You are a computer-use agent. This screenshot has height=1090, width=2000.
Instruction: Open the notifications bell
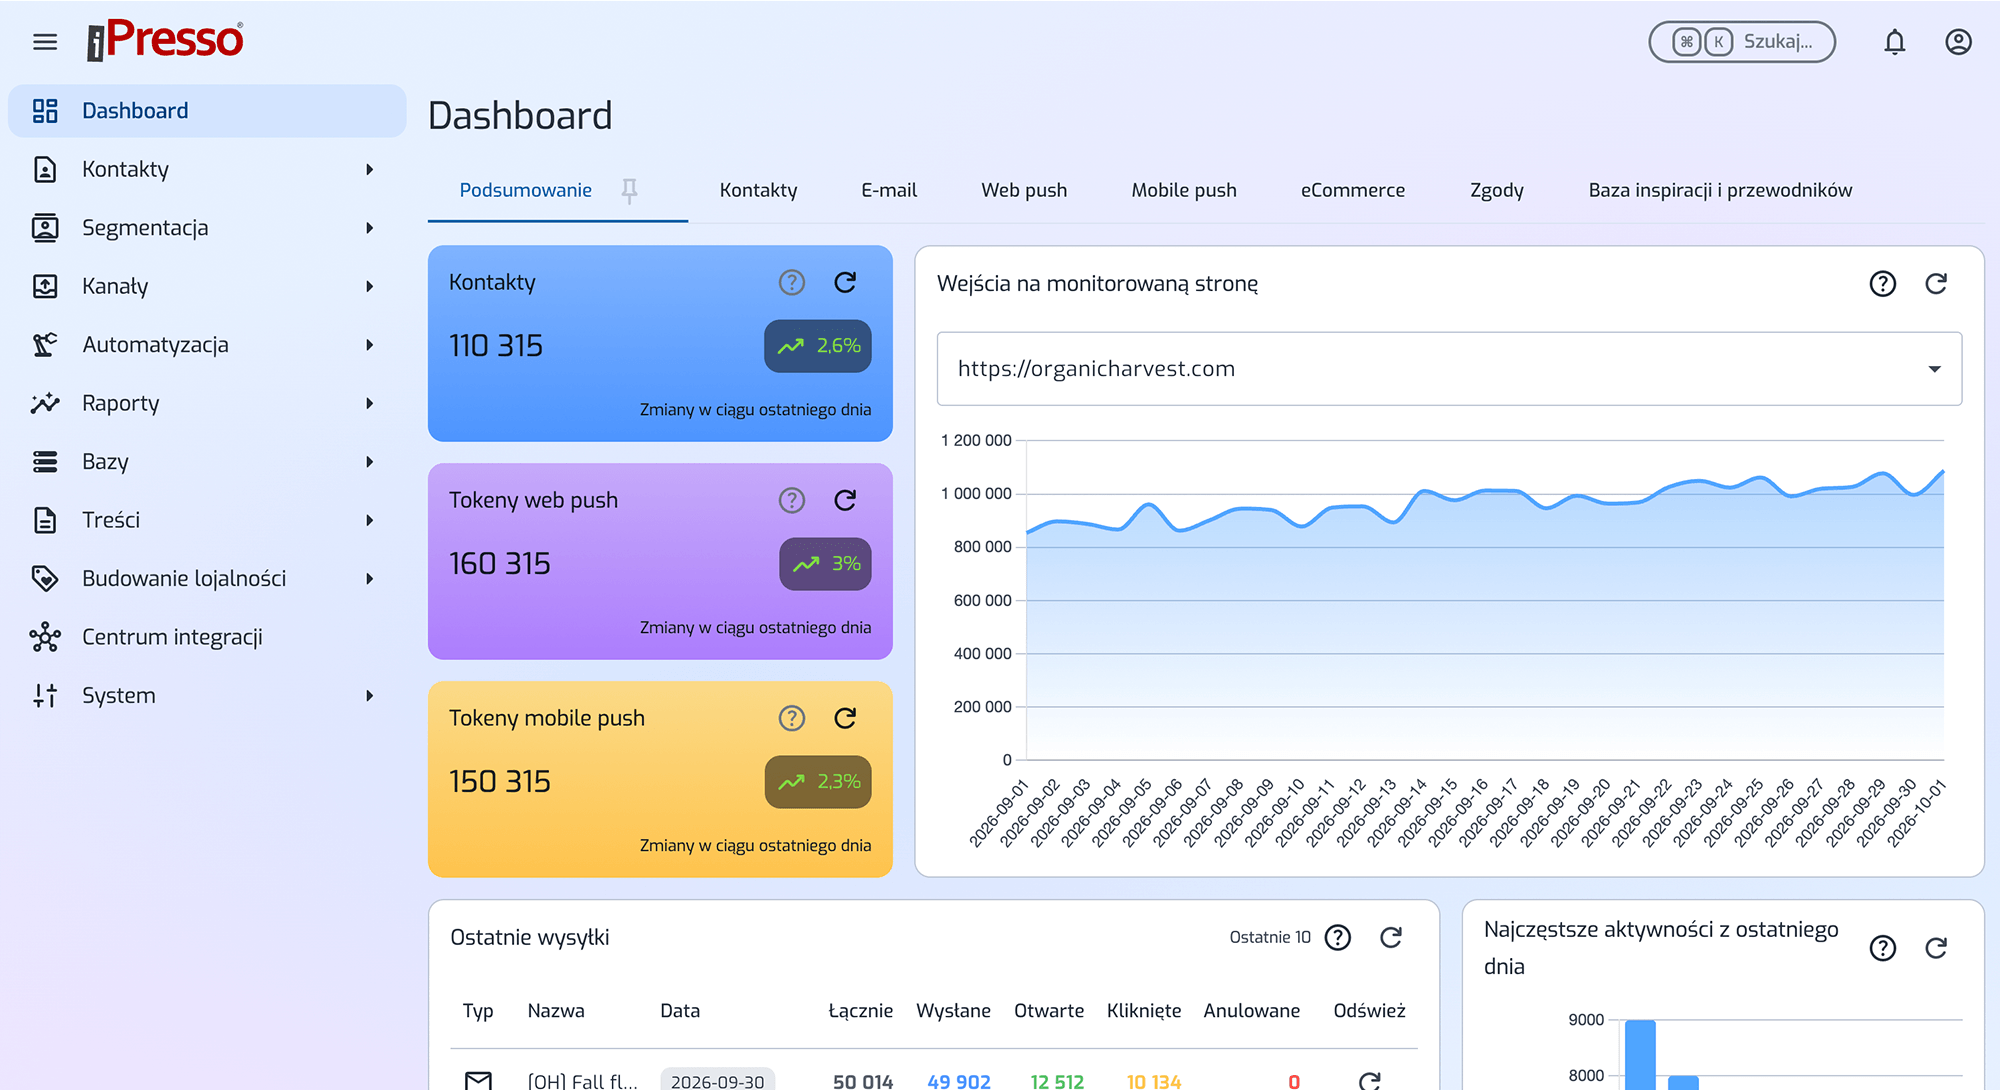pos(1894,42)
